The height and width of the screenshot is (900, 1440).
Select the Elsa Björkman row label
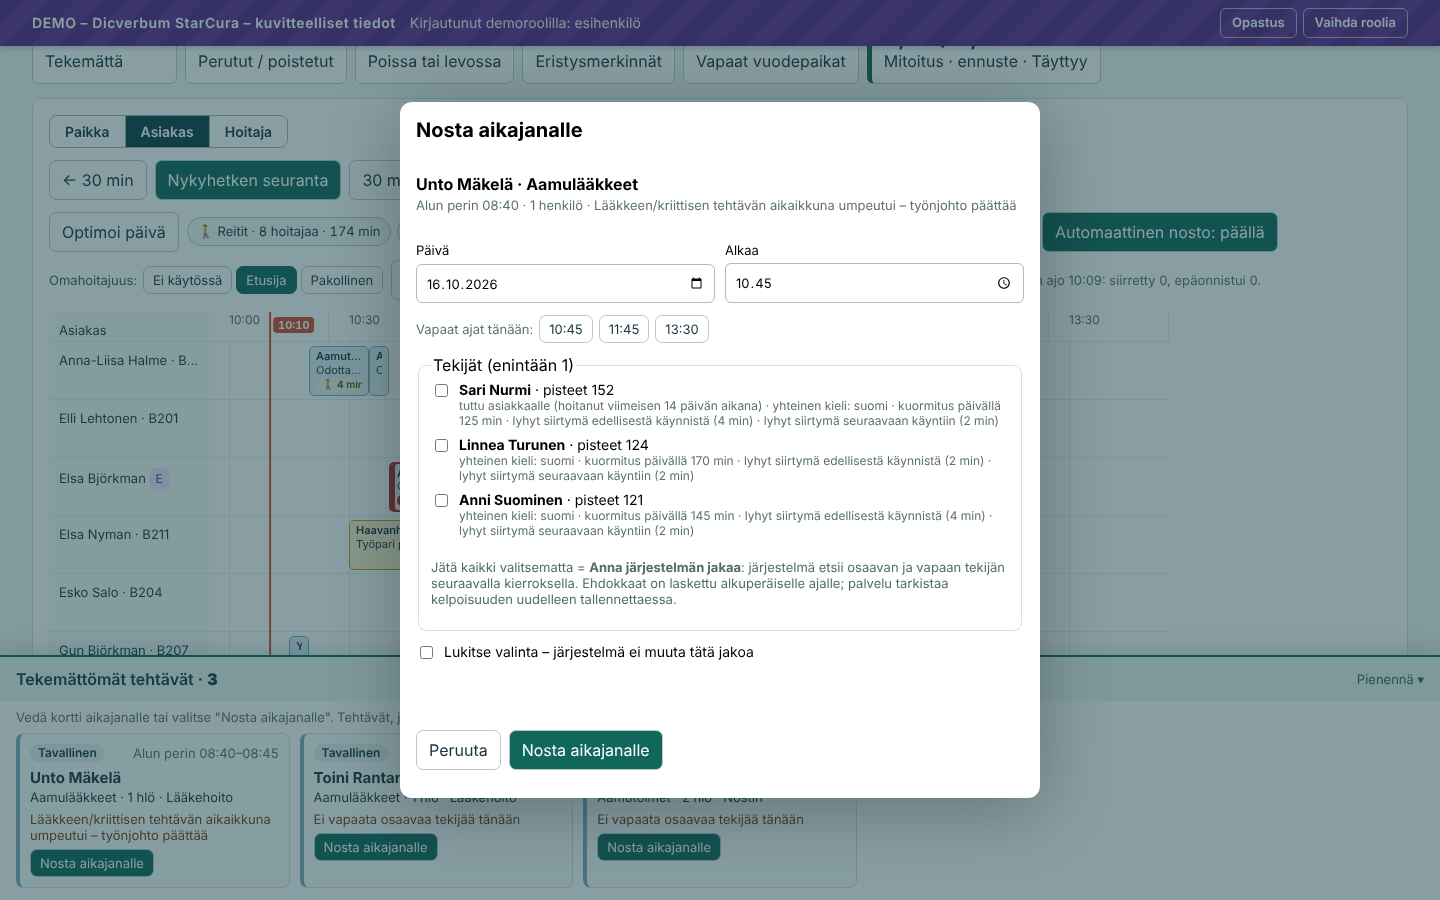pos(102,478)
